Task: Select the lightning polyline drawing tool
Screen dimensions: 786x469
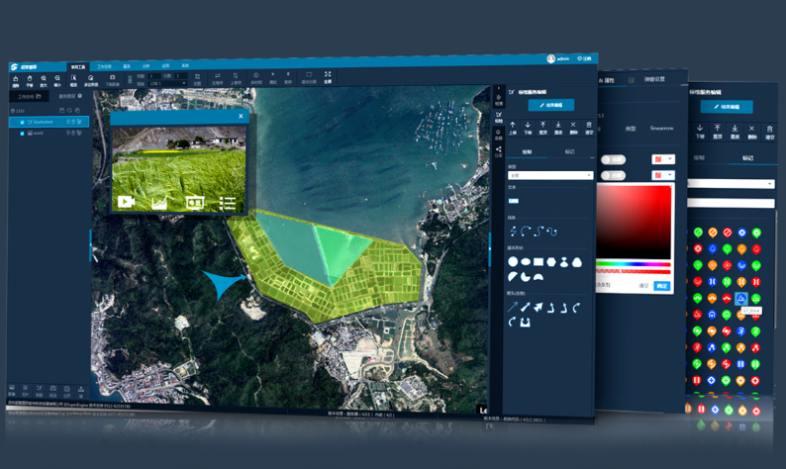Action: [513, 231]
